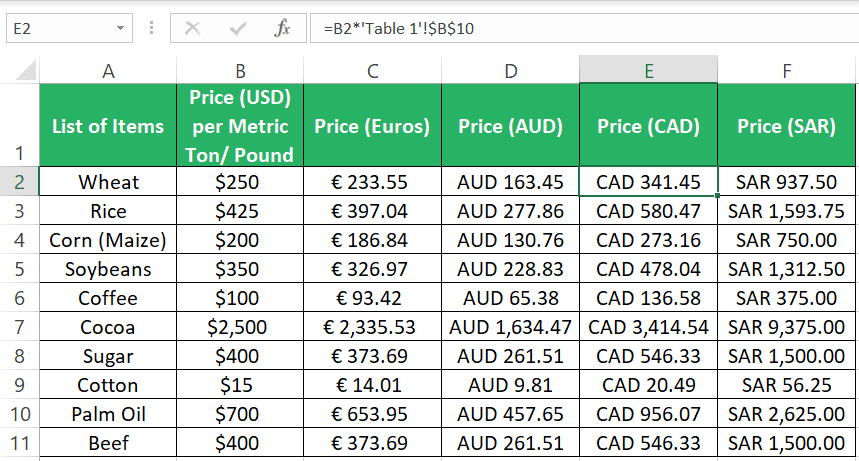Select the Palm Oil price $700 cell

click(x=240, y=414)
